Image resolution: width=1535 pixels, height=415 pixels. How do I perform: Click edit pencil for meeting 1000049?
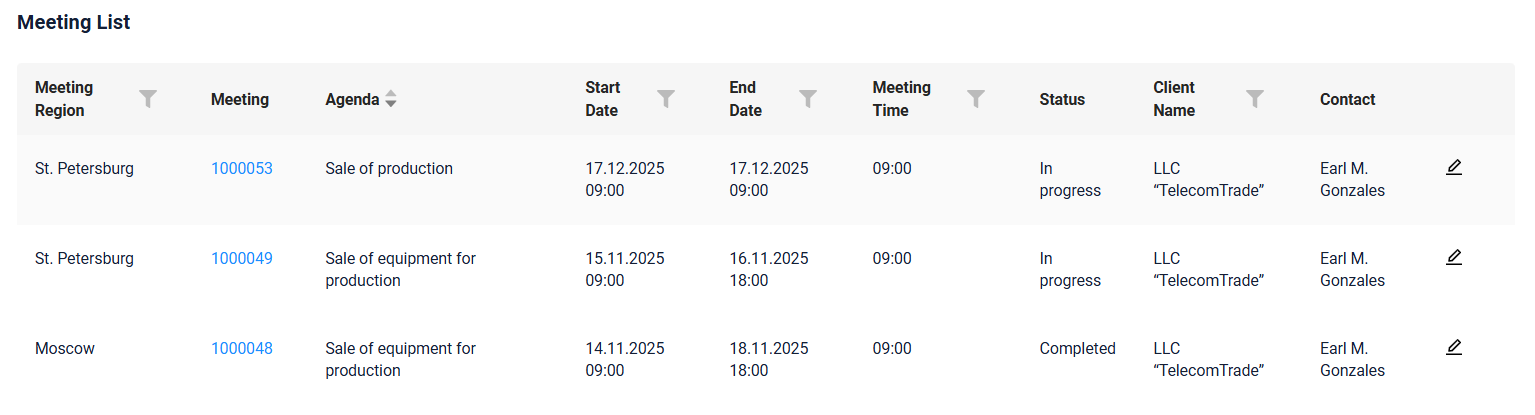click(x=1454, y=257)
